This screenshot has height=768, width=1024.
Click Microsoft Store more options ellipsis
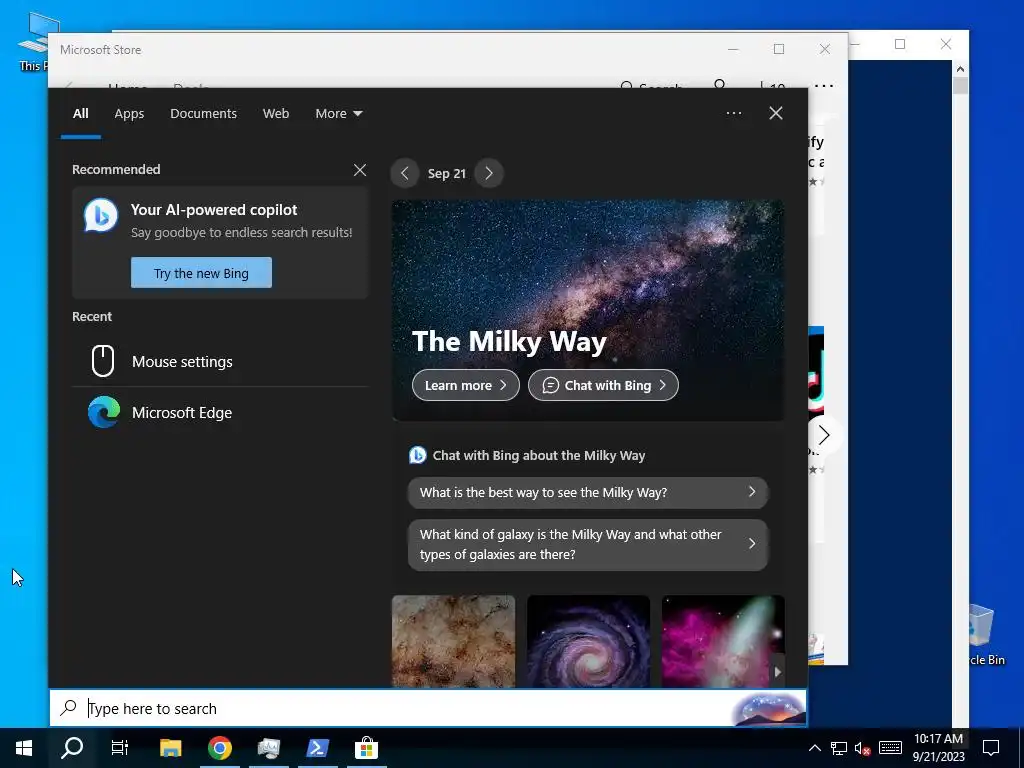click(x=824, y=84)
